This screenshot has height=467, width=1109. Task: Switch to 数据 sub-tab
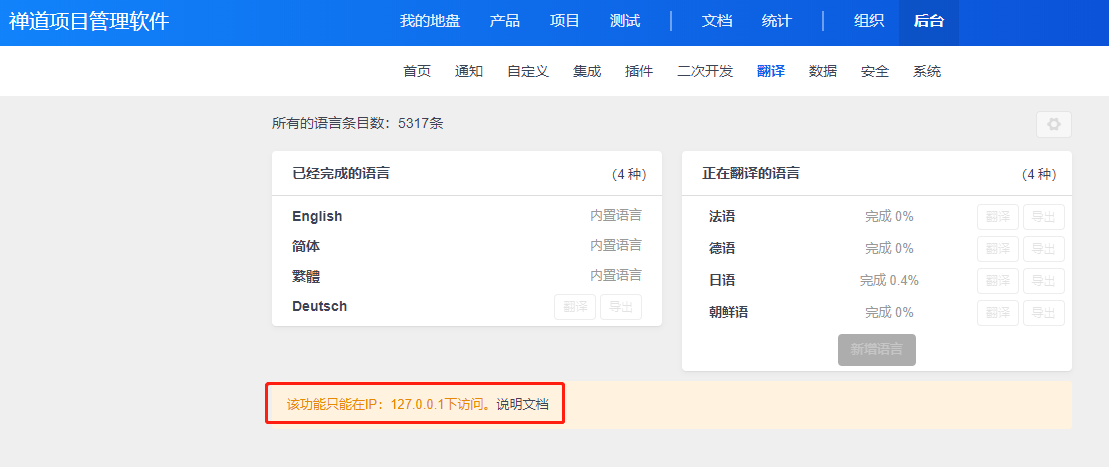823,71
